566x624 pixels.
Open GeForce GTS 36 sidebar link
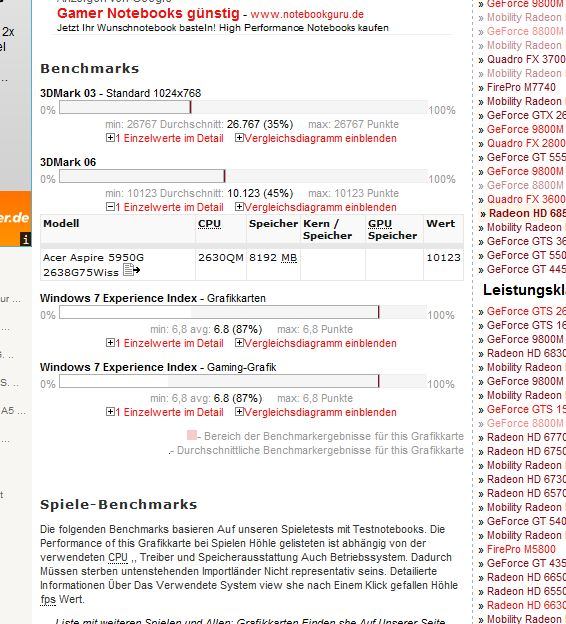526,241
